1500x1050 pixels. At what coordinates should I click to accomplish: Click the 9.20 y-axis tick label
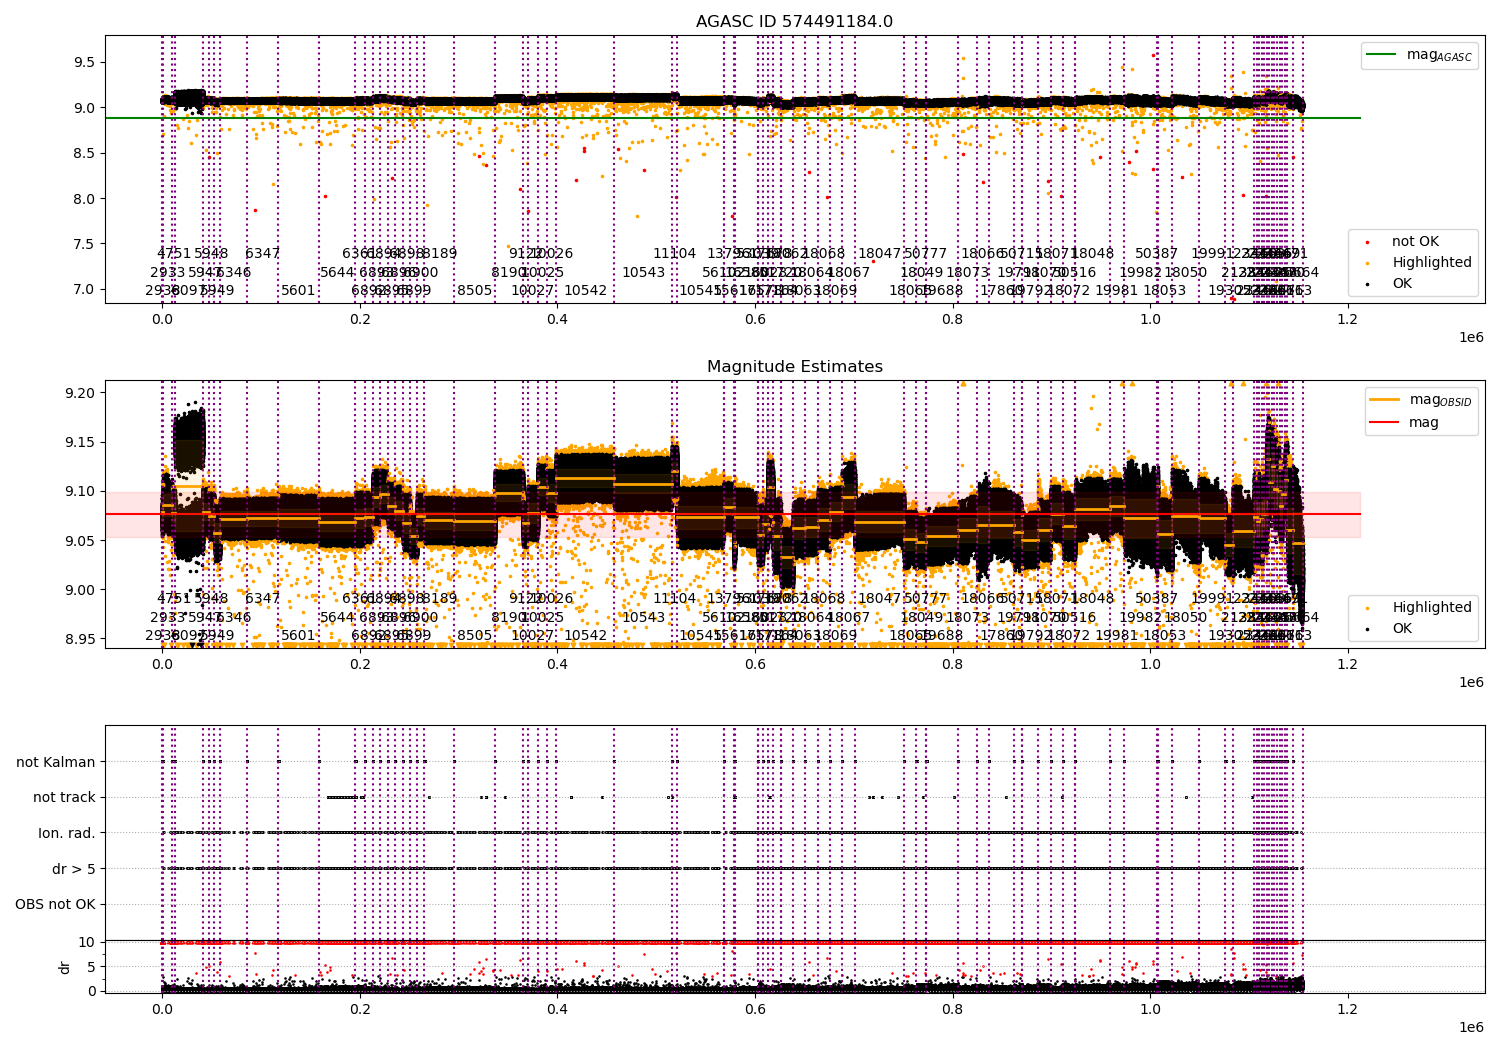pyautogui.click(x=80, y=393)
